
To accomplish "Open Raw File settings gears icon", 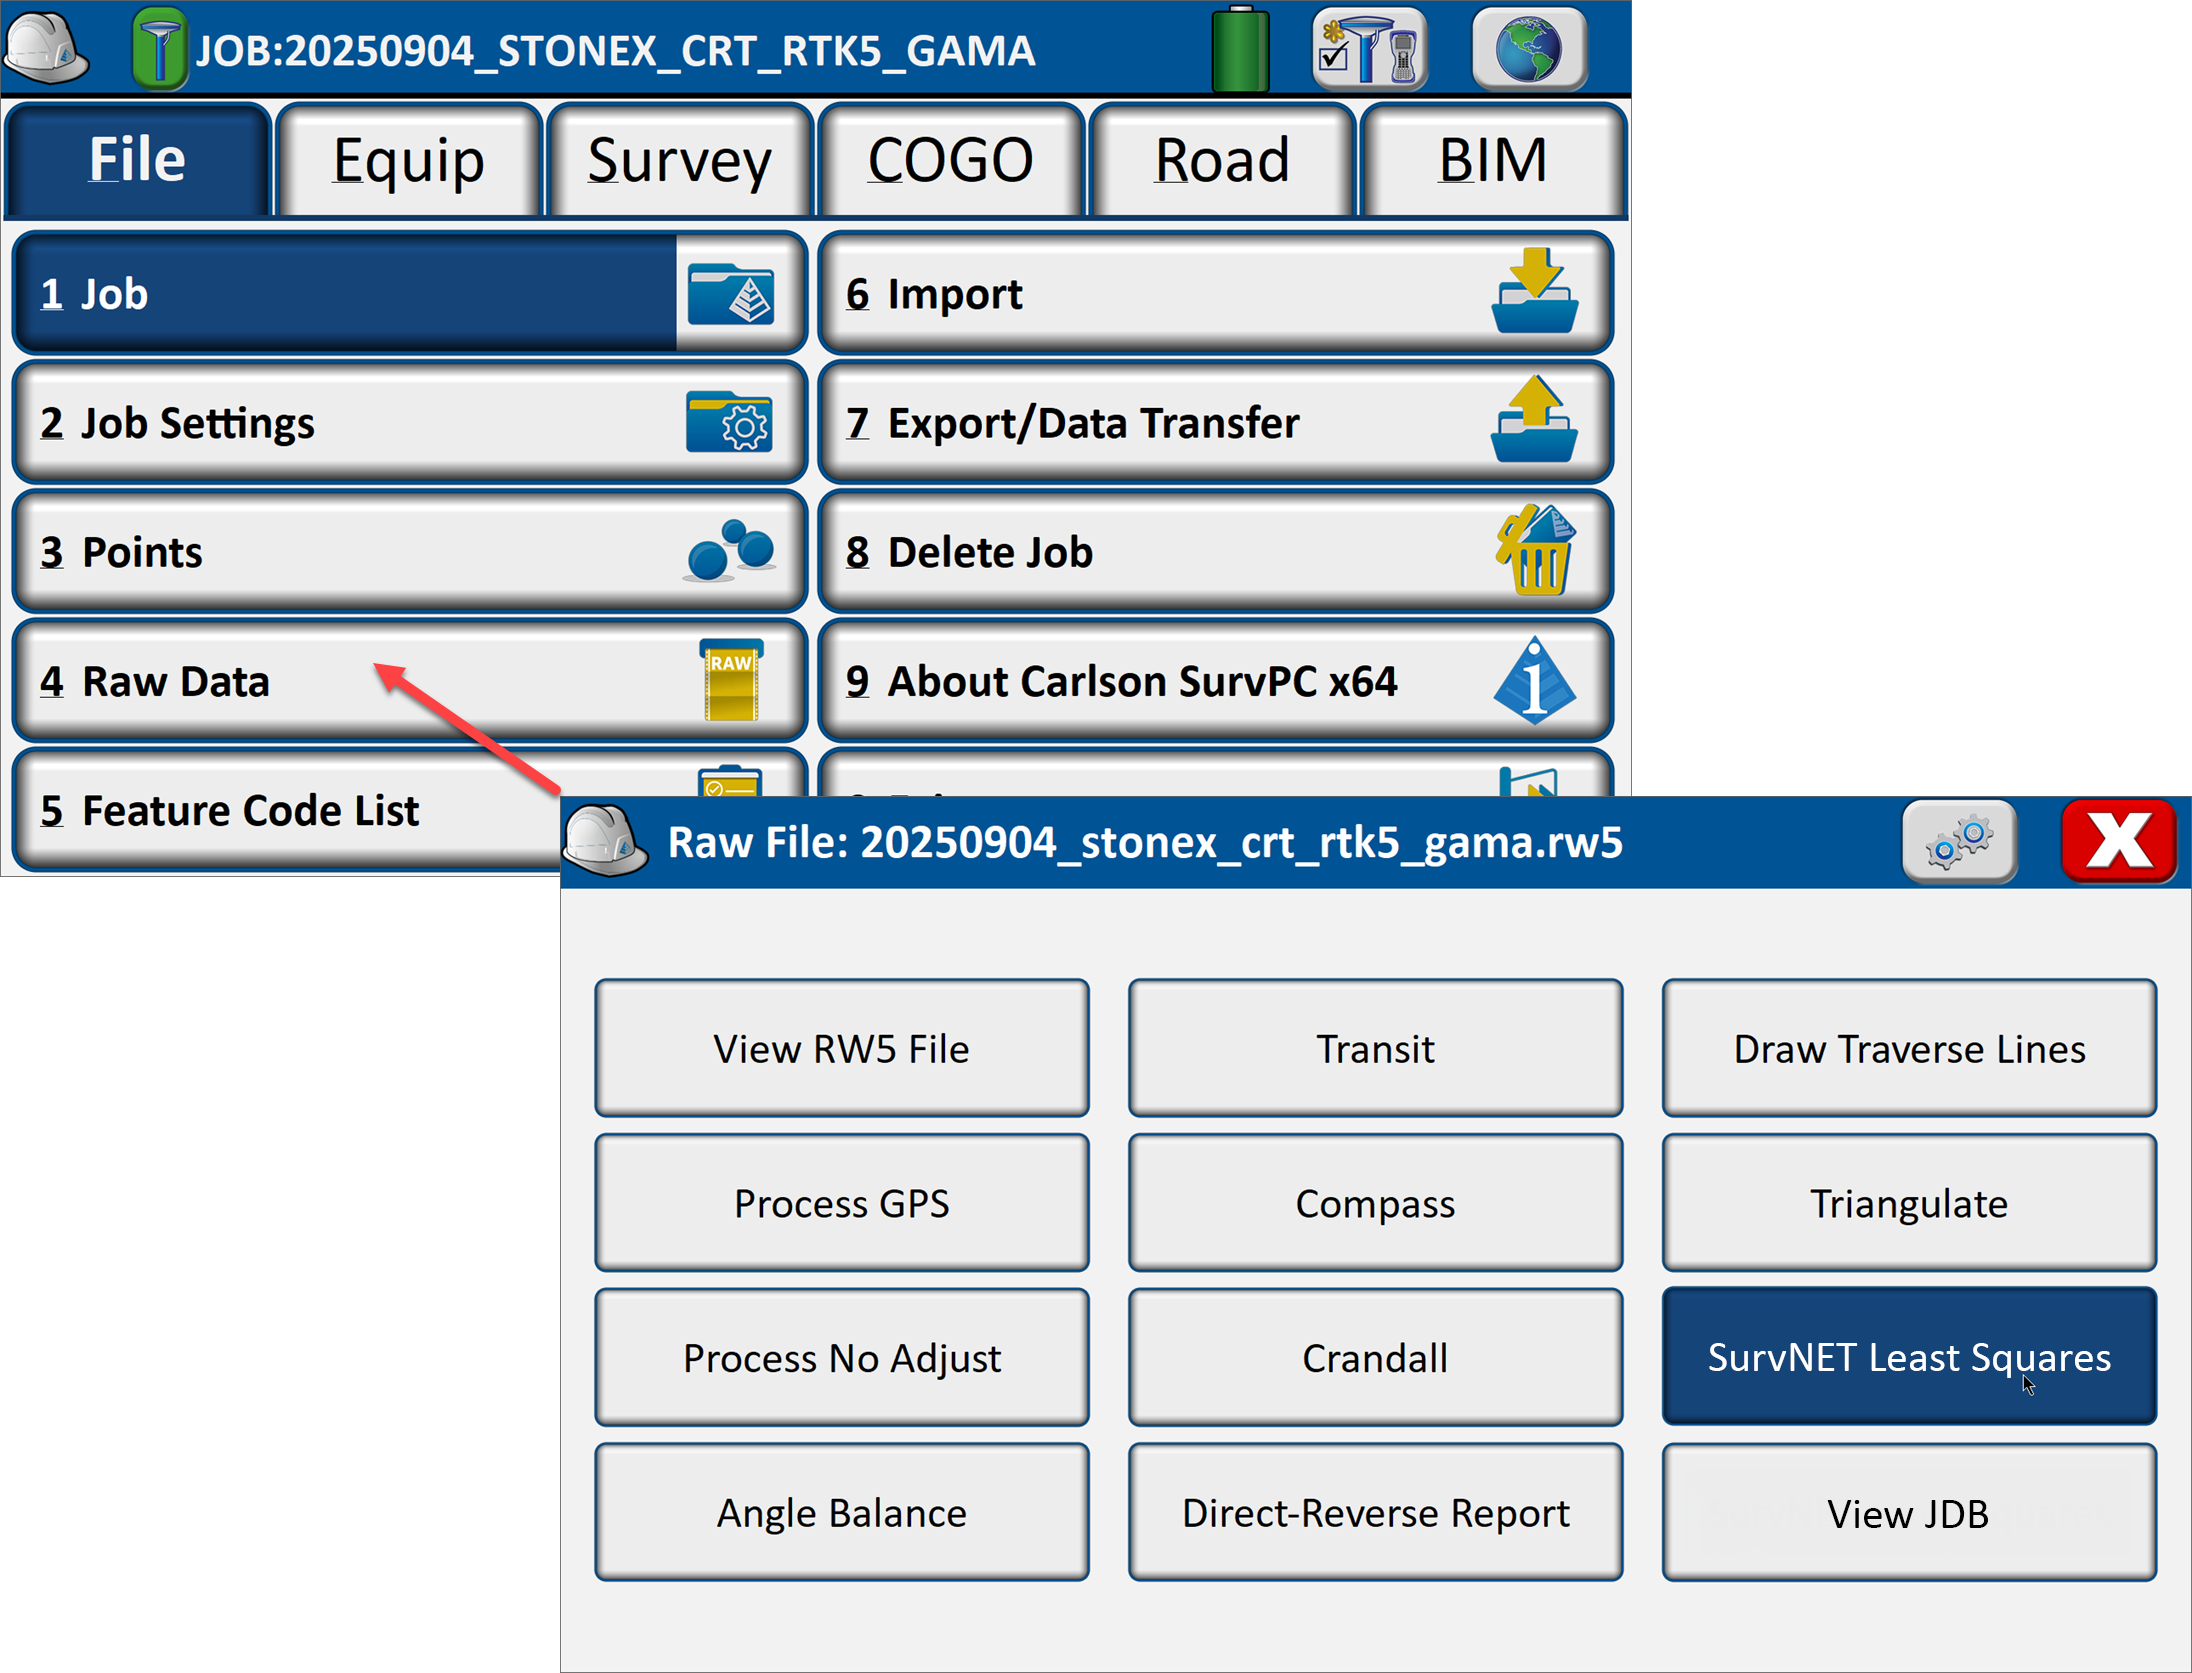I will point(1959,842).
